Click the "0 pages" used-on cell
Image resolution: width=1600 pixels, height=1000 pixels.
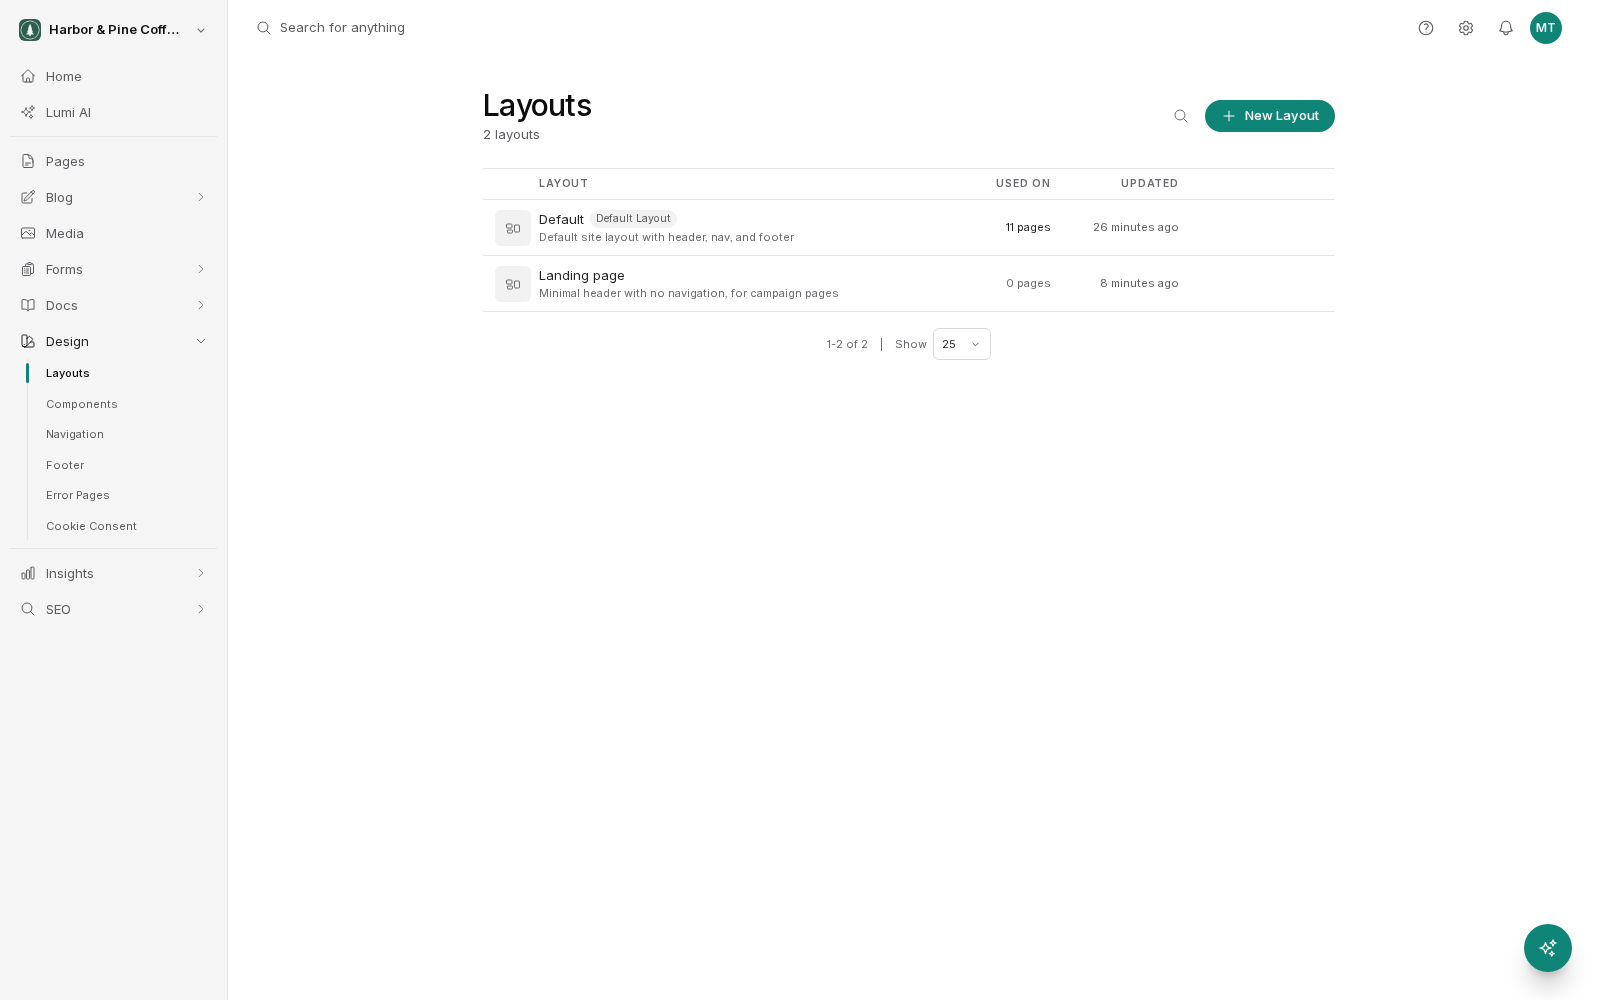[x=1028, y=283]
